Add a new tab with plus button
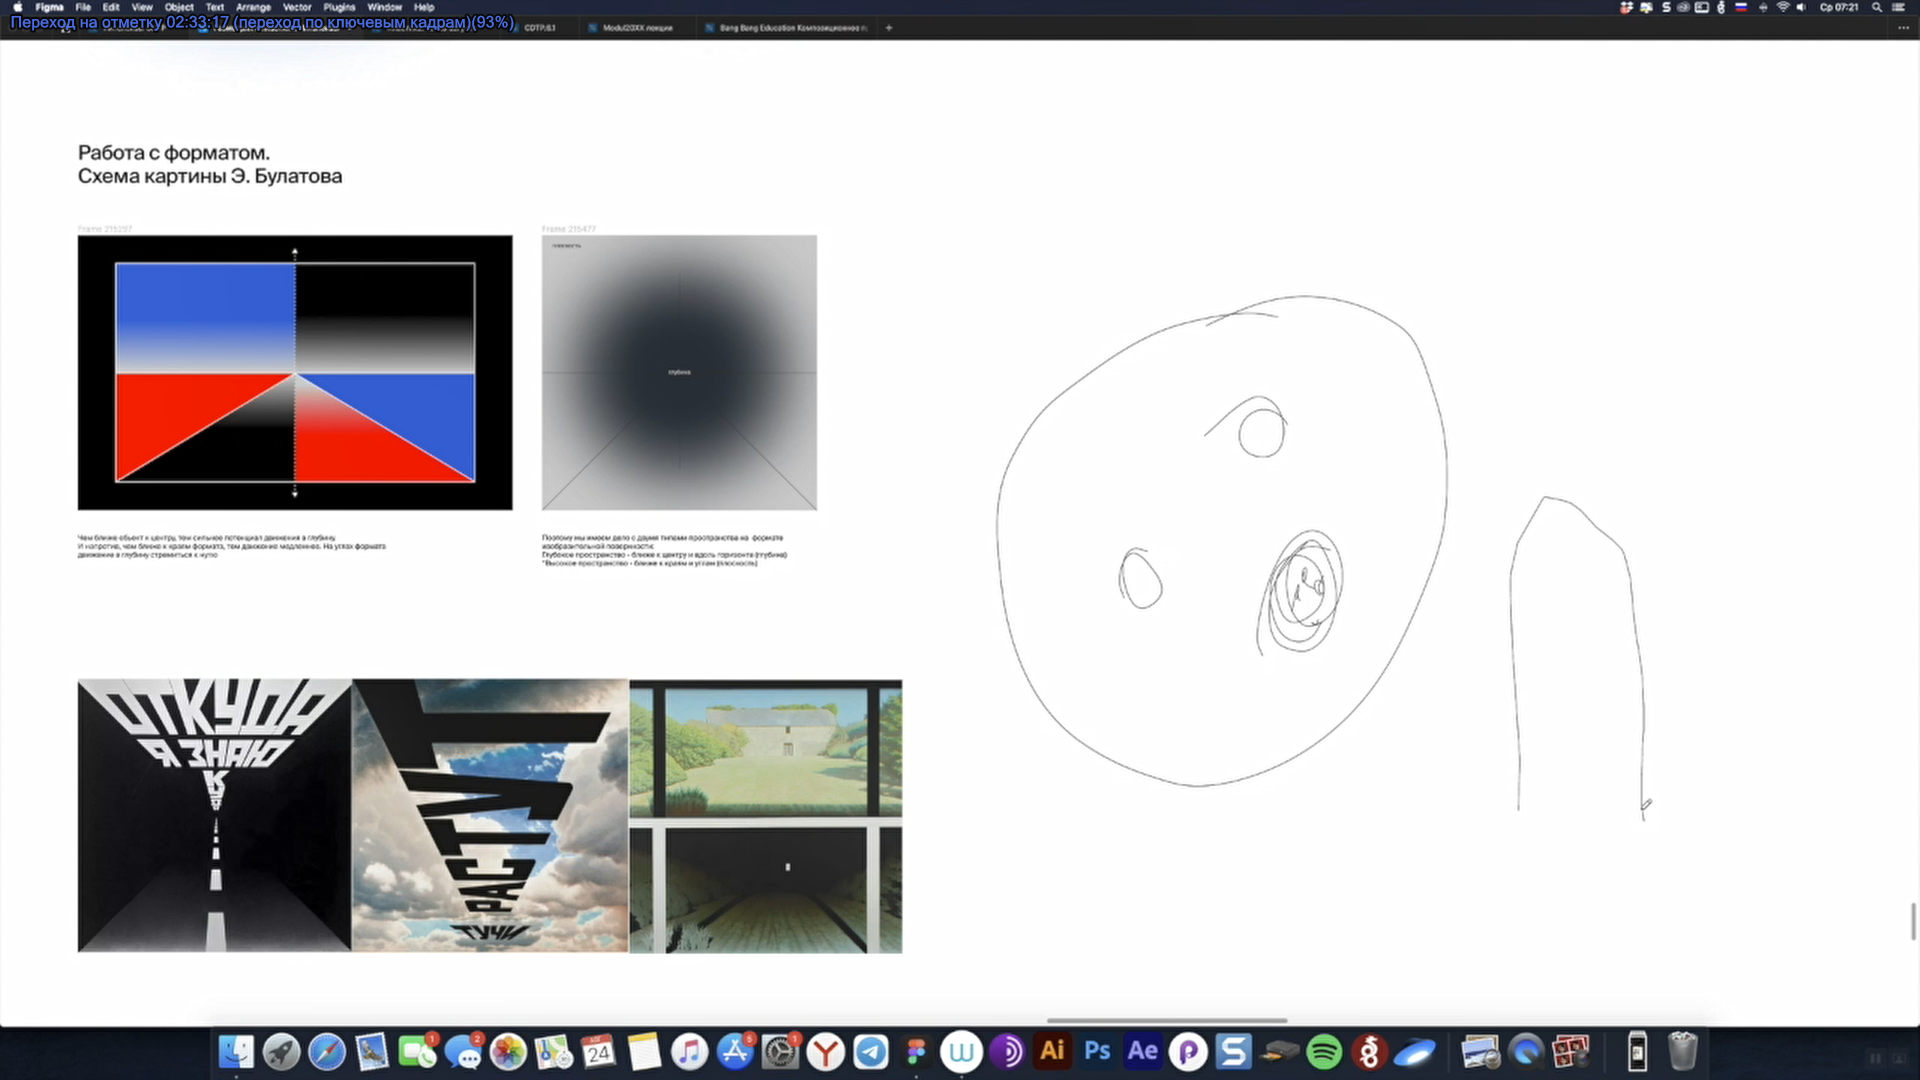Screen dimensions: 1920x1080 [x=889, y=28]
